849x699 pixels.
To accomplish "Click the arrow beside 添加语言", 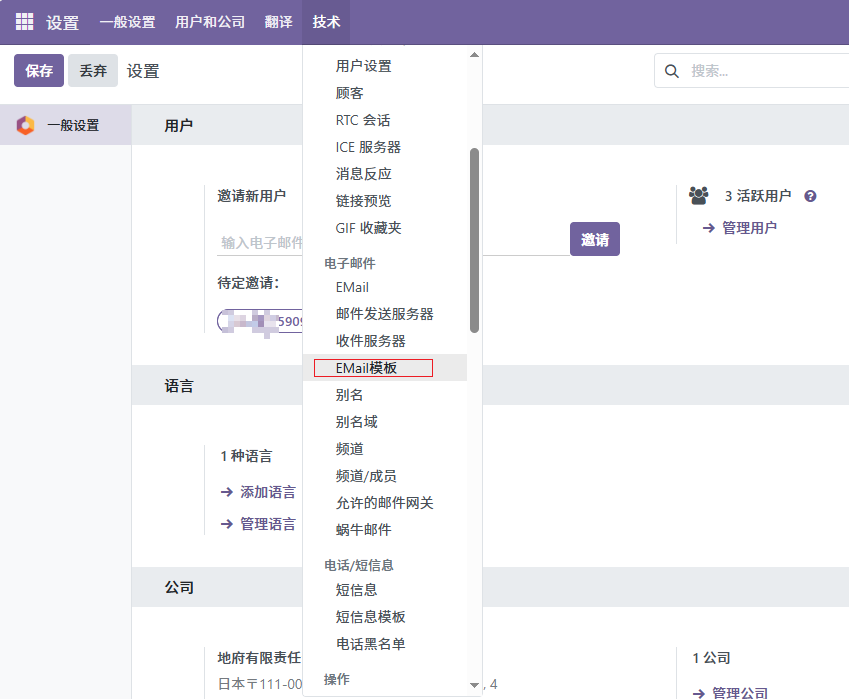I will [227, 492].
